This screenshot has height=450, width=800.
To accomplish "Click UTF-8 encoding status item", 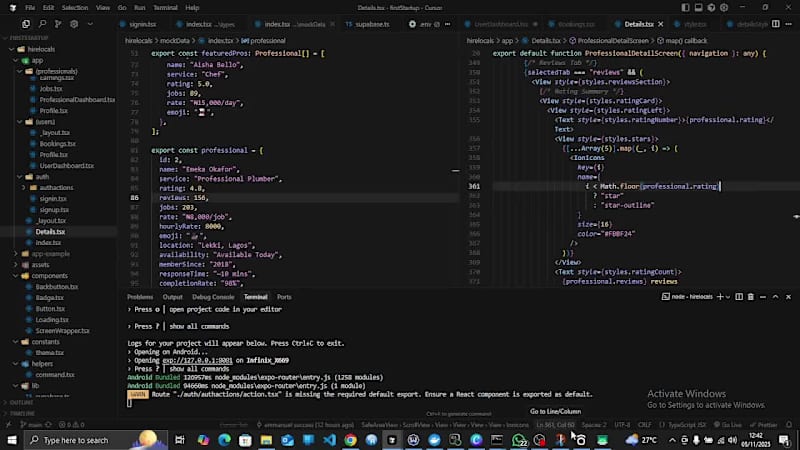I will pos(622,424).
